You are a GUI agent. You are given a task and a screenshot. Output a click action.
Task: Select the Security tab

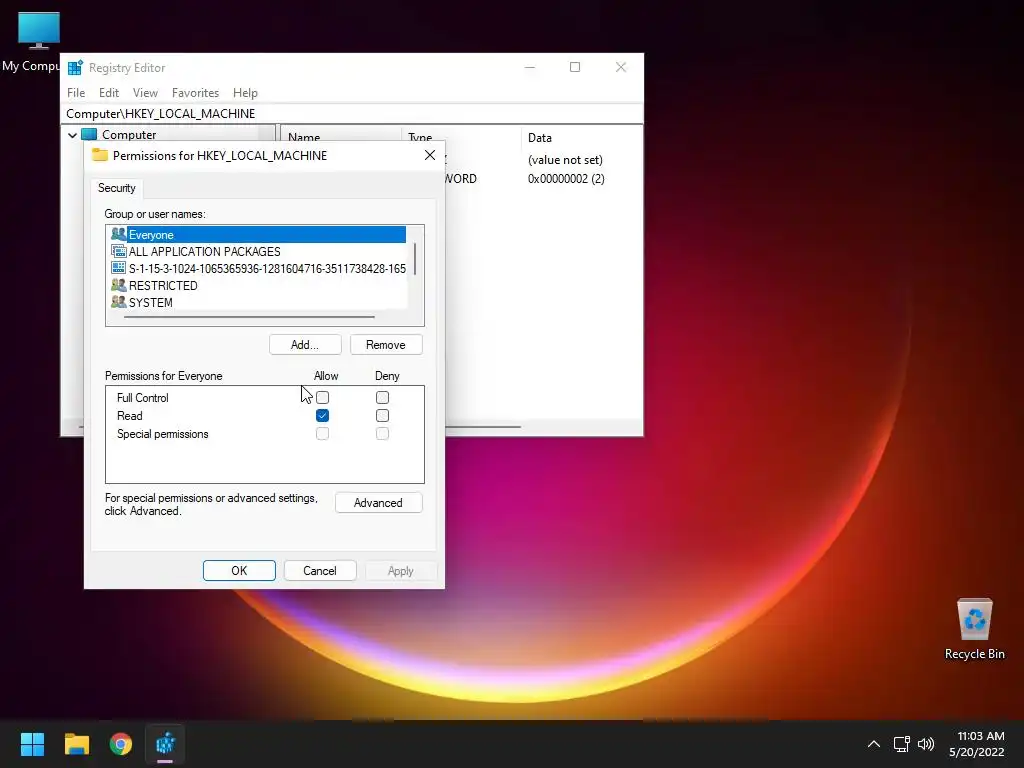click(117, 188)
